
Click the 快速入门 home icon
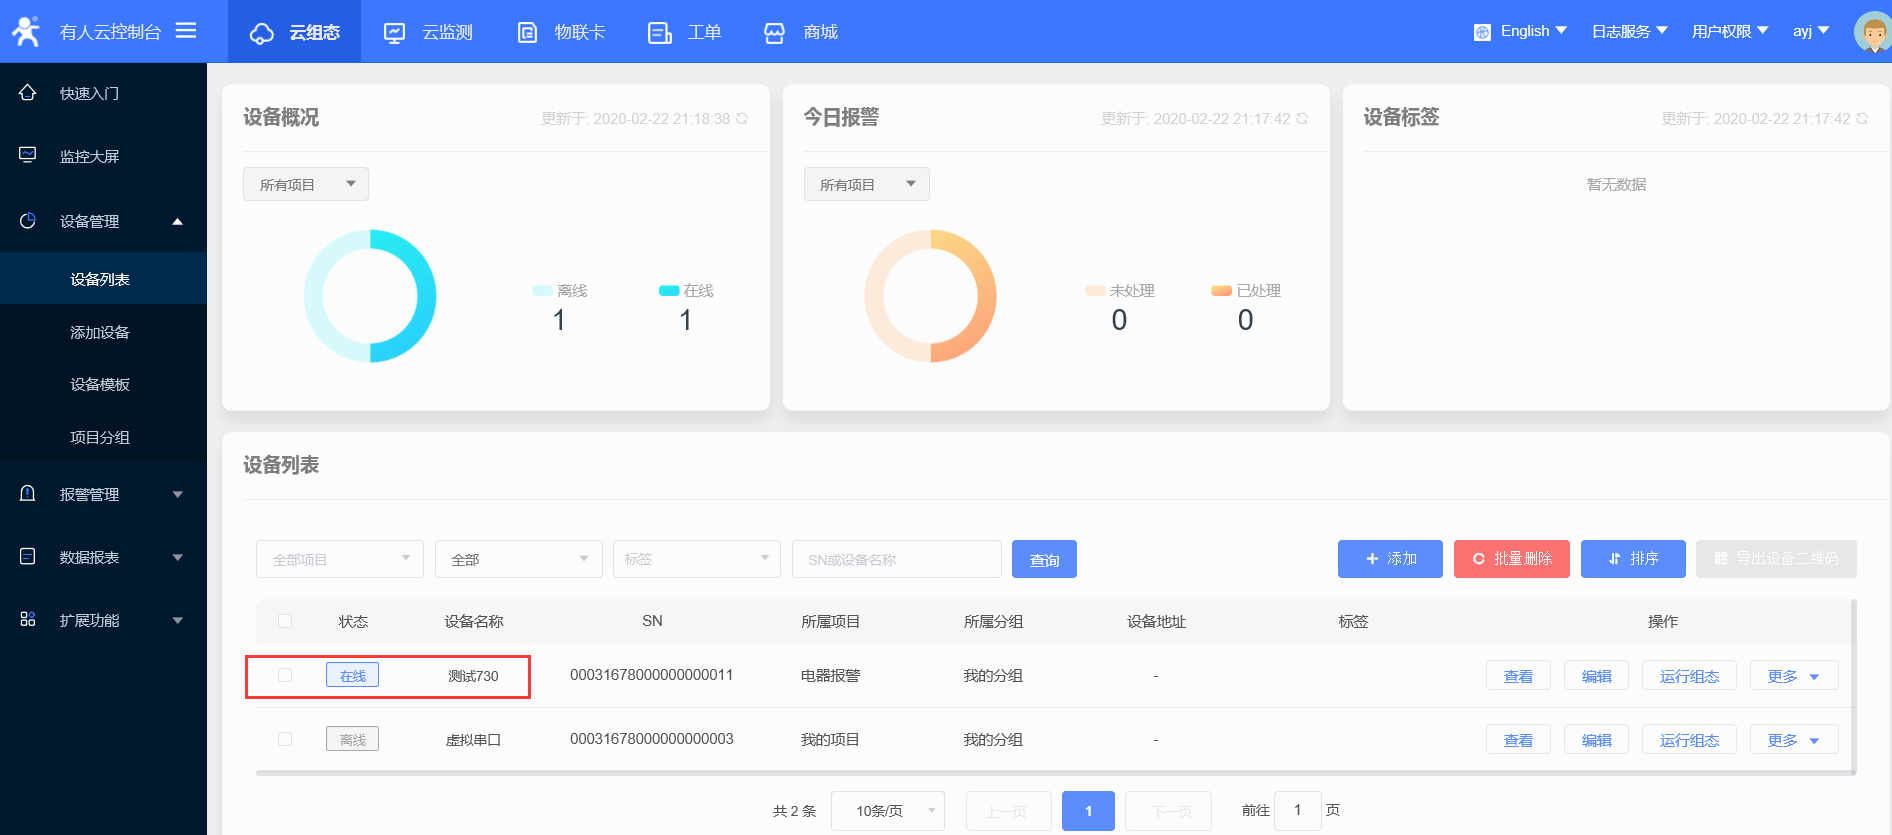click(x=28, y=93)
